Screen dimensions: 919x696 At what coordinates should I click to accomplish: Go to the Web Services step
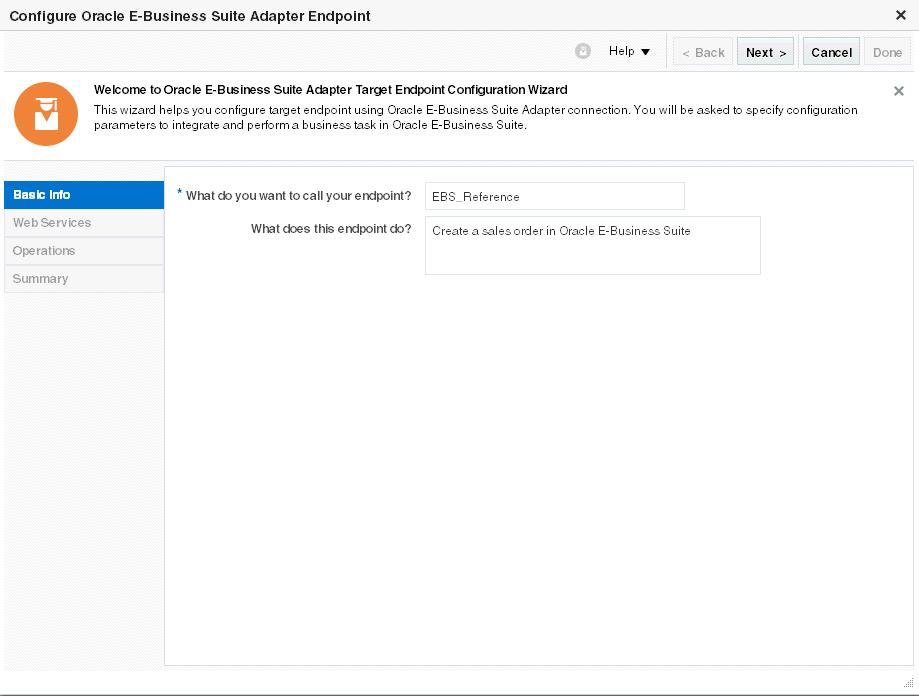click(84, 223)
